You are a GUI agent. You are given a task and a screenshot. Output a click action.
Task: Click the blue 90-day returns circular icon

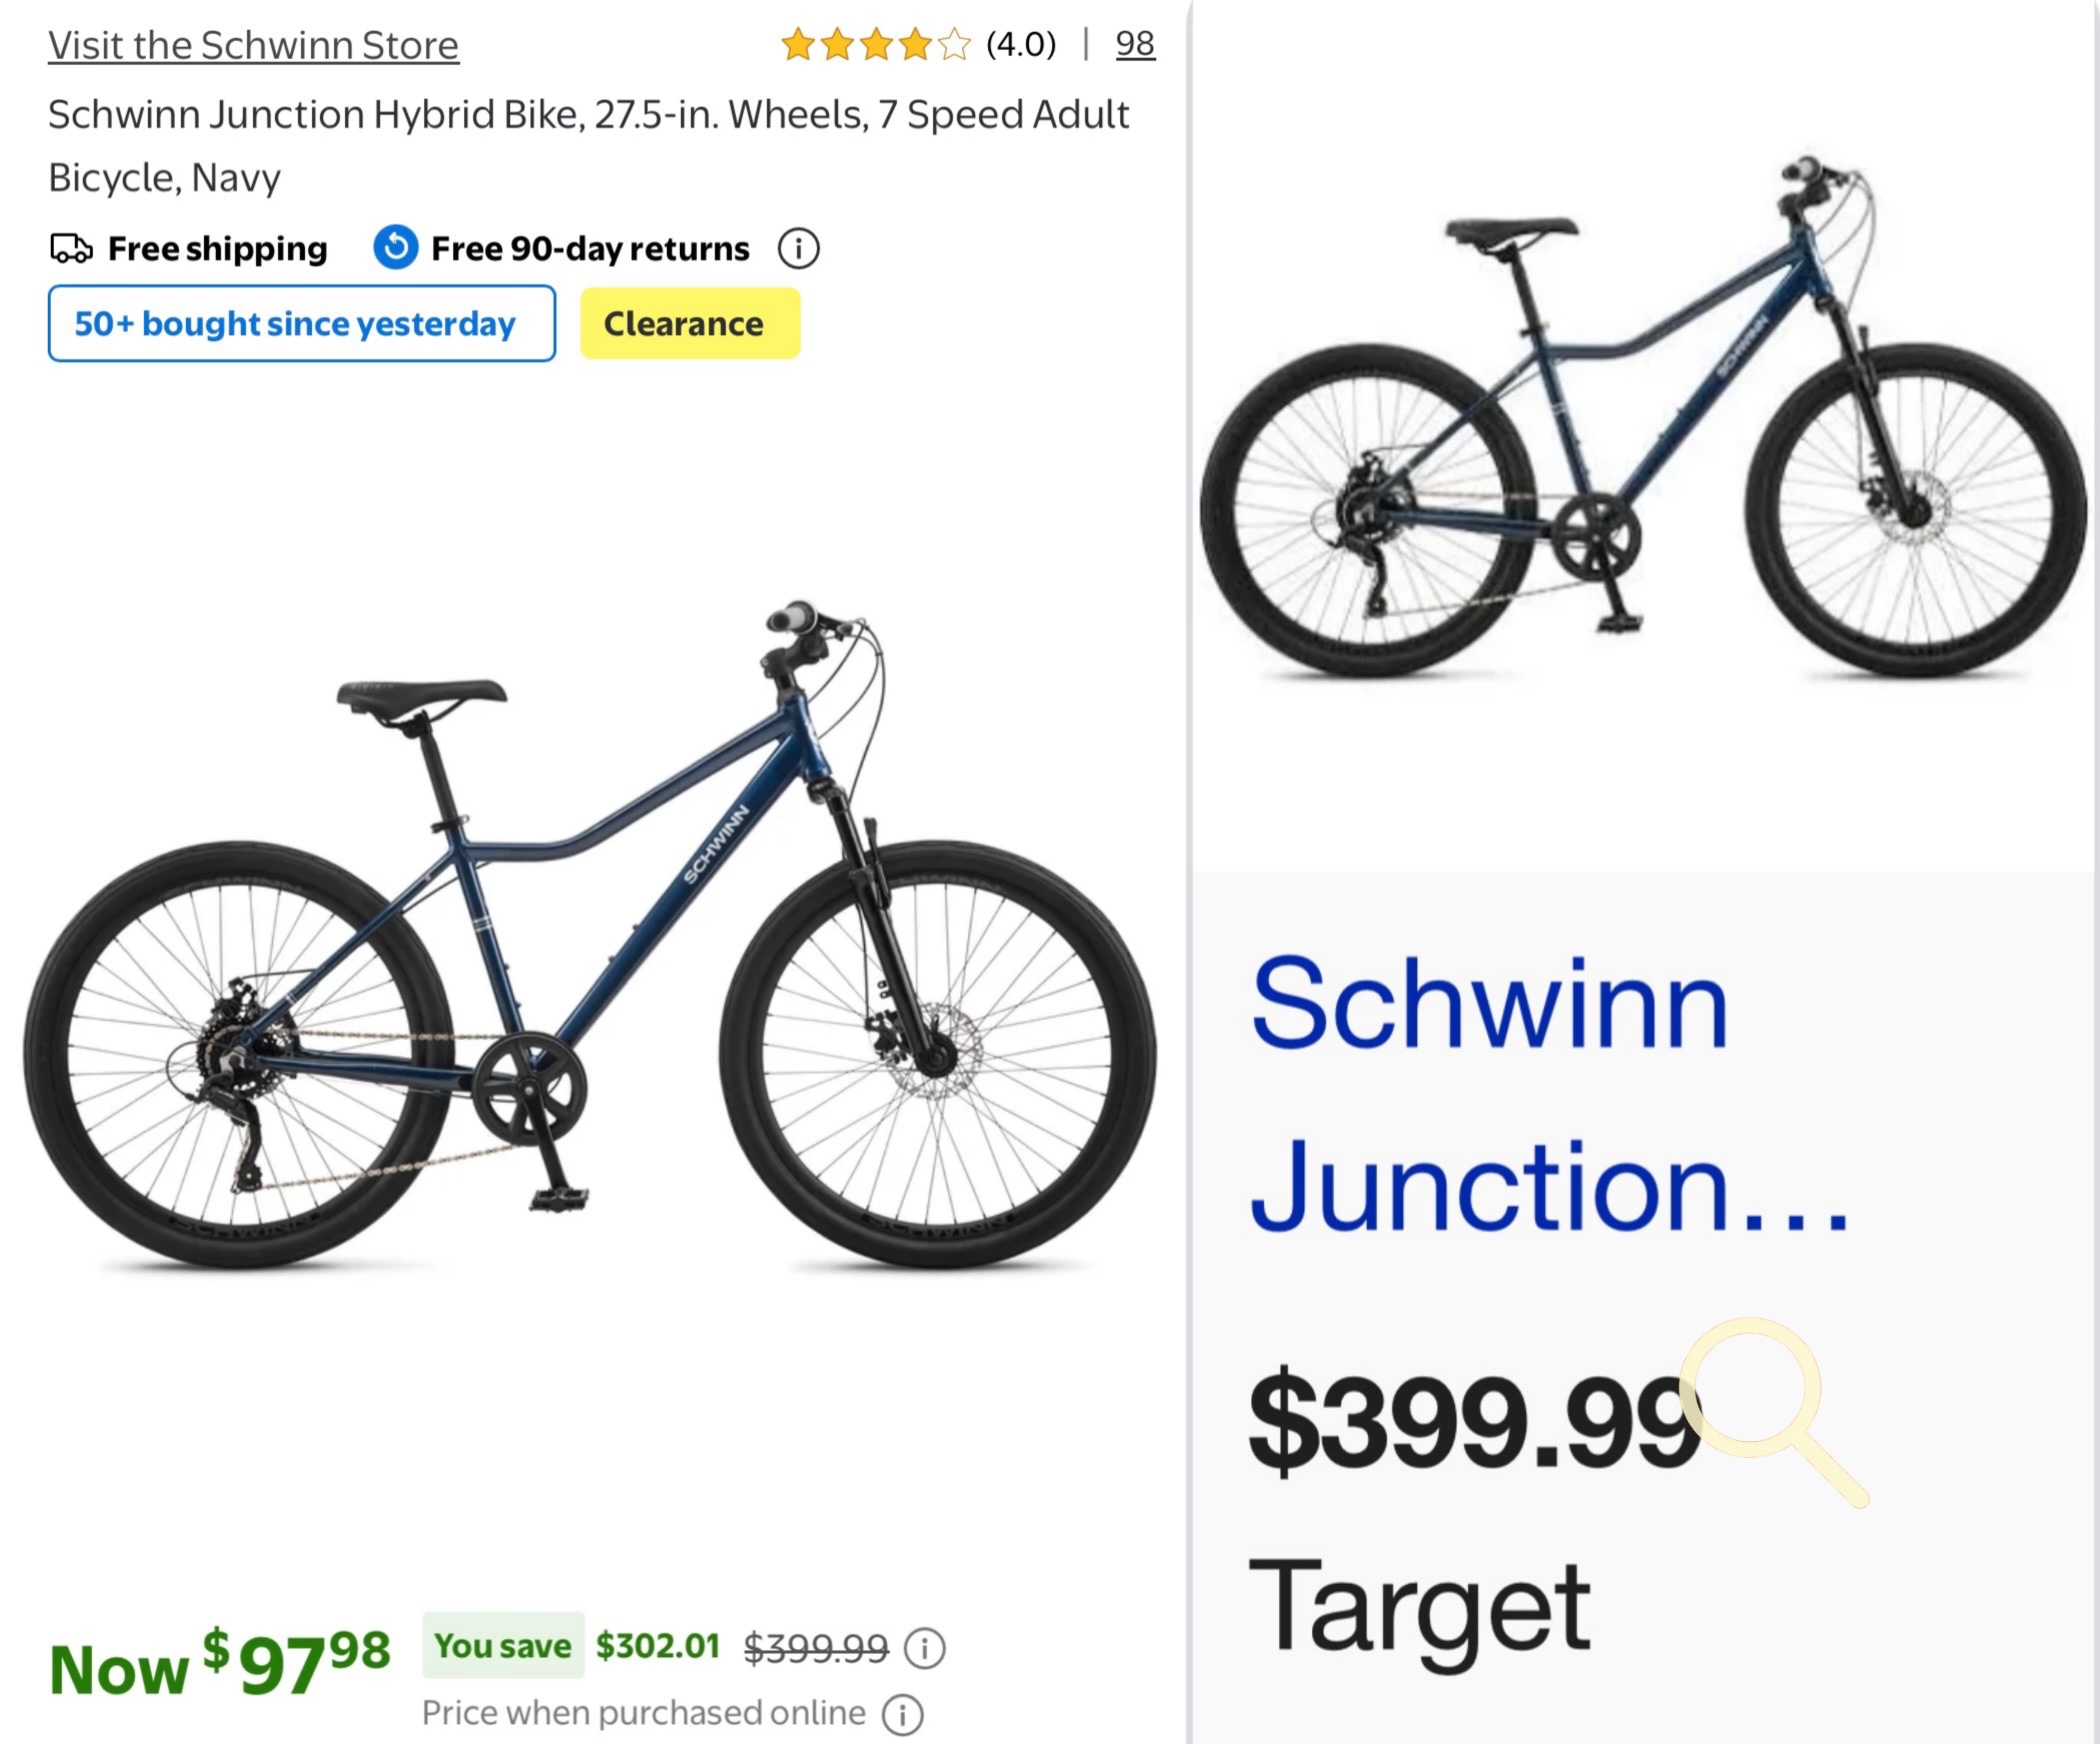click(396, 247)
